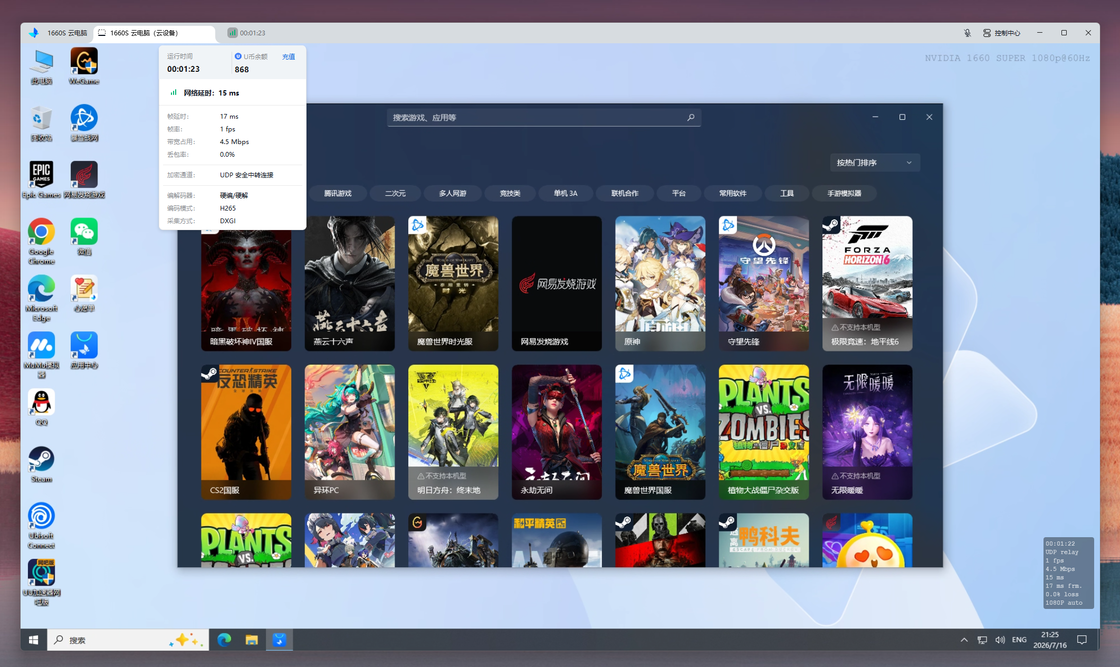Viewport: 1120px width, 667px height.
Task: Click the search magnifier in the game library
Action: click(691, 118)
